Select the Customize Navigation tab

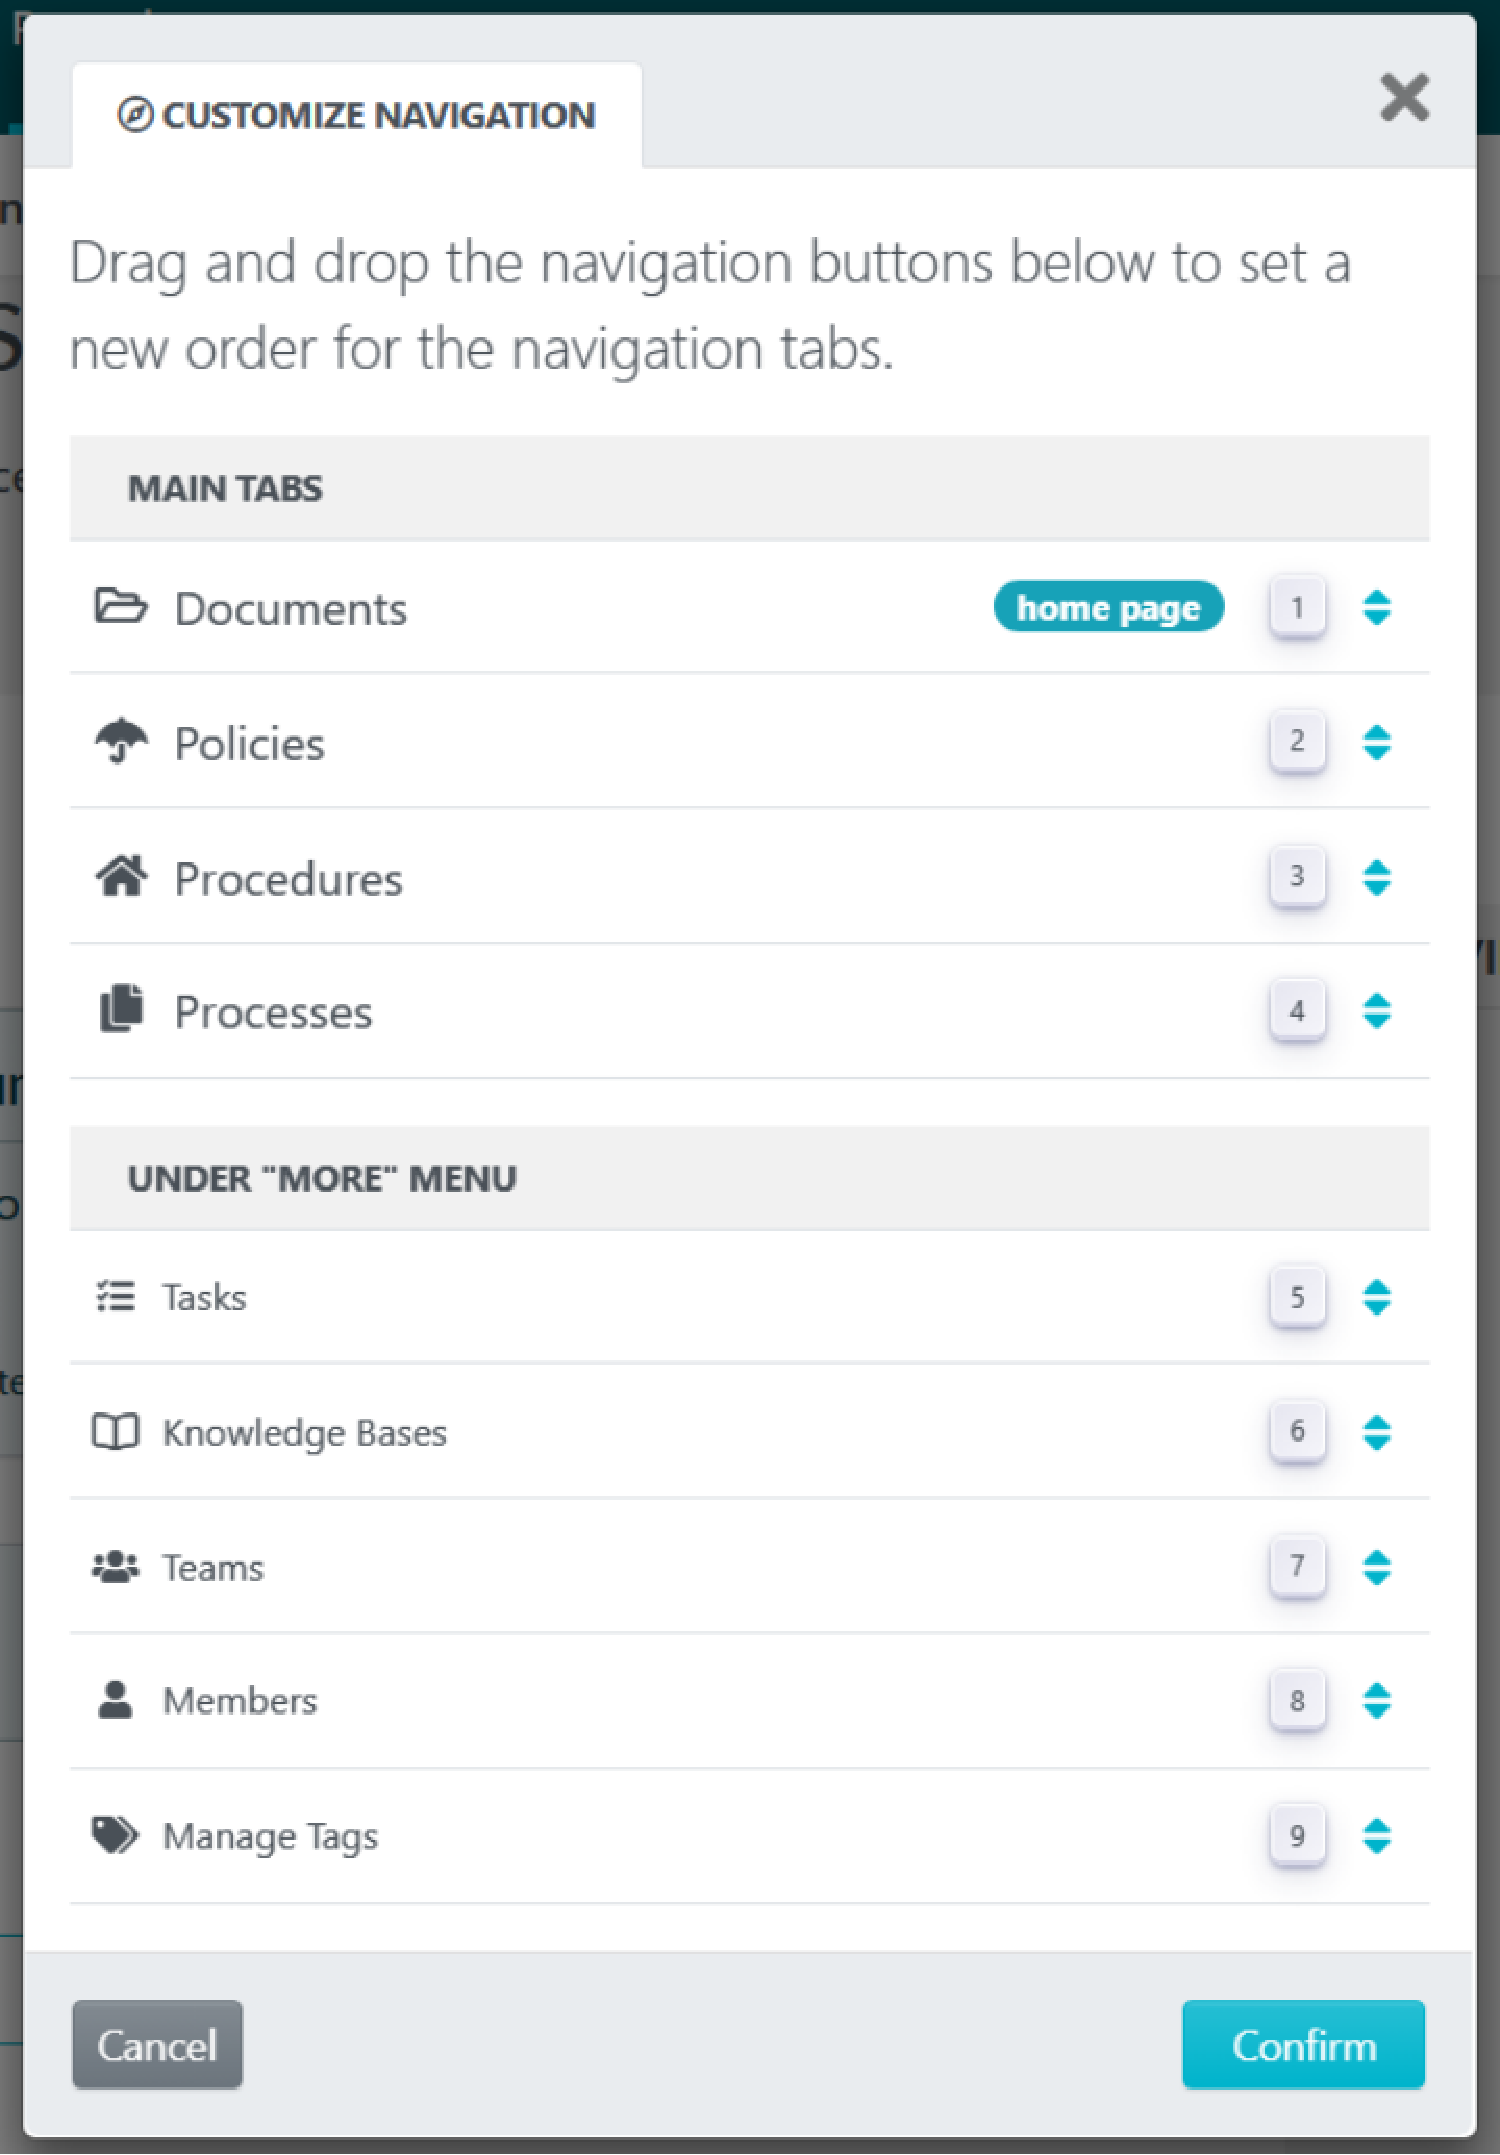coord(357,115)
